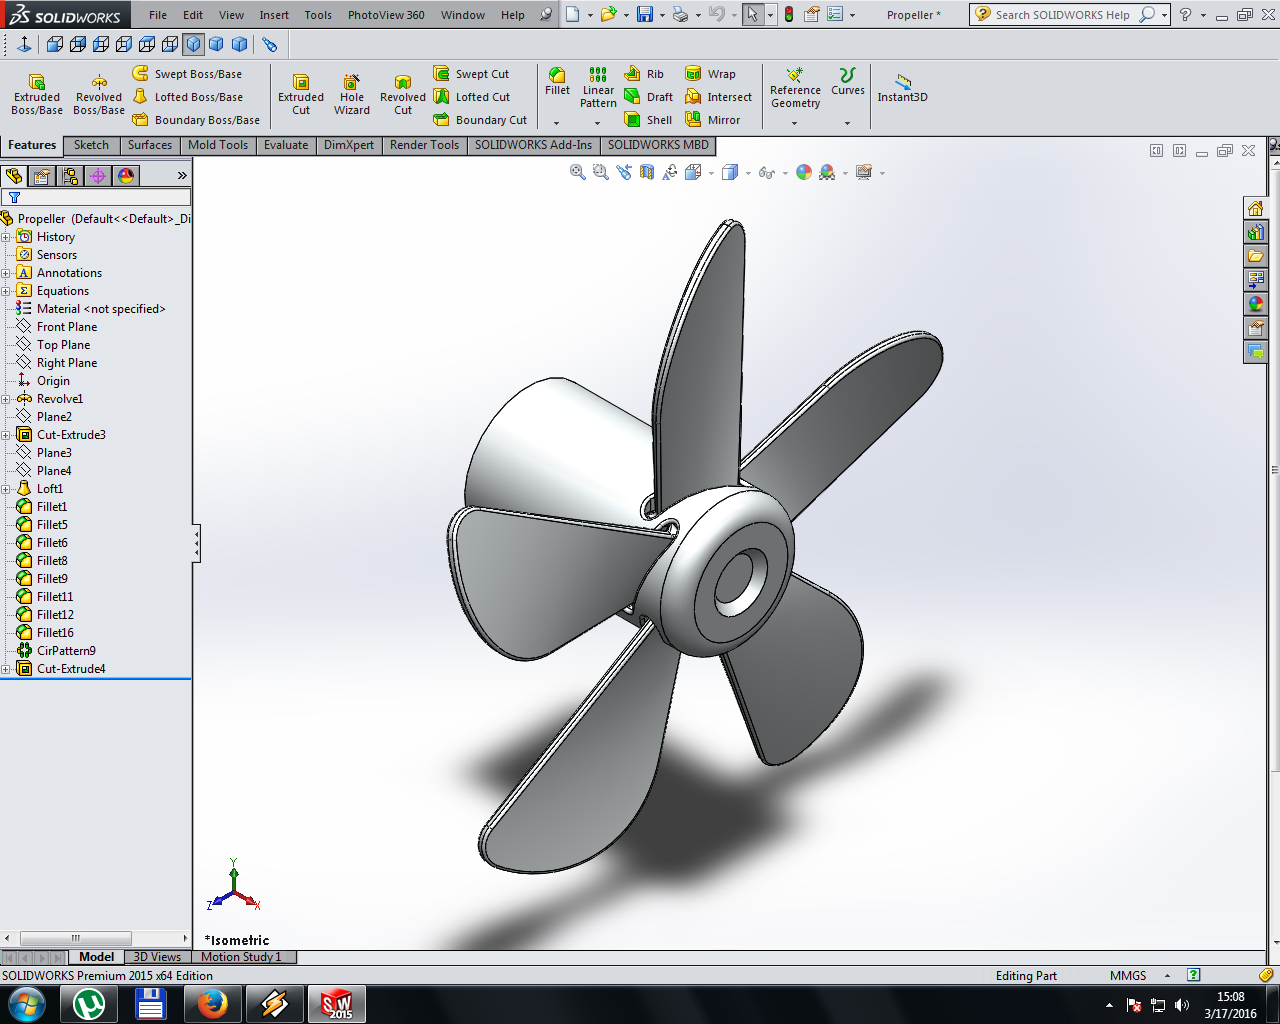Select the Draft tool

[648, 97]
